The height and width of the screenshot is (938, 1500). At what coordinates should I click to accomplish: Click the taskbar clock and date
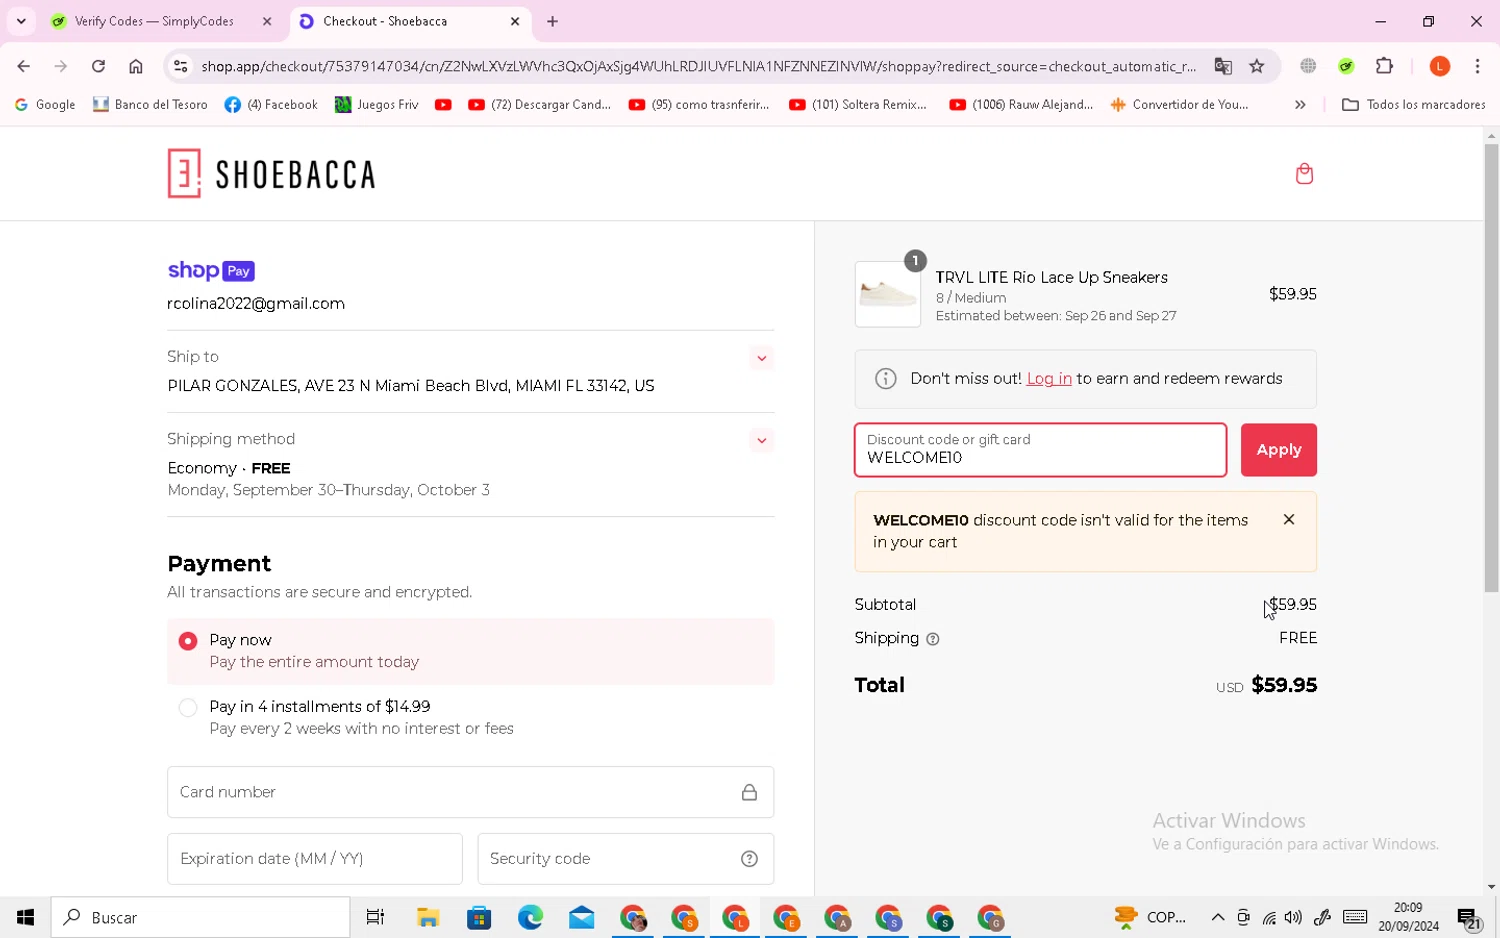pyautogui.click(x=1408, y=917)
